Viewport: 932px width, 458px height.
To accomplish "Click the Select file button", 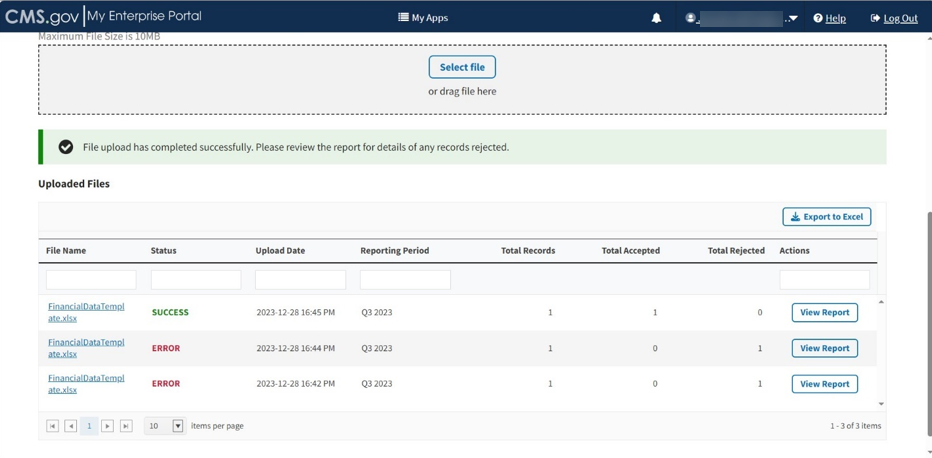I will [462, 67].
